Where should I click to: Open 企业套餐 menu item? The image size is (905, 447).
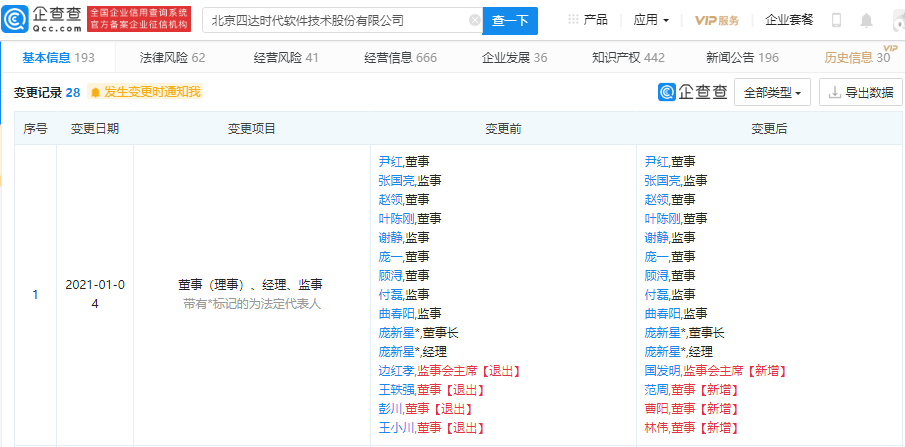(x=789, y=20)
